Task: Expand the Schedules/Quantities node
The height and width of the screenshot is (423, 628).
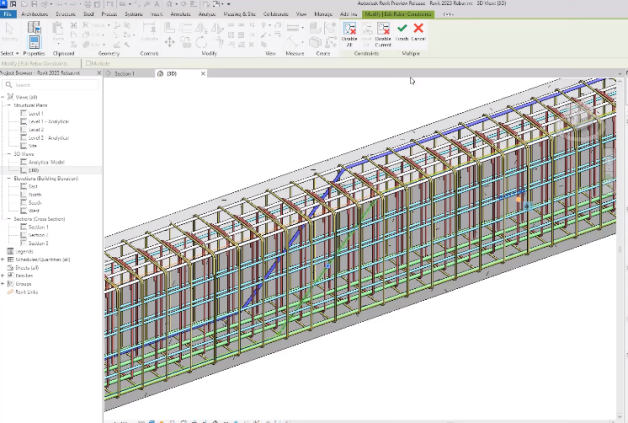Action: [x=3, y=259]
